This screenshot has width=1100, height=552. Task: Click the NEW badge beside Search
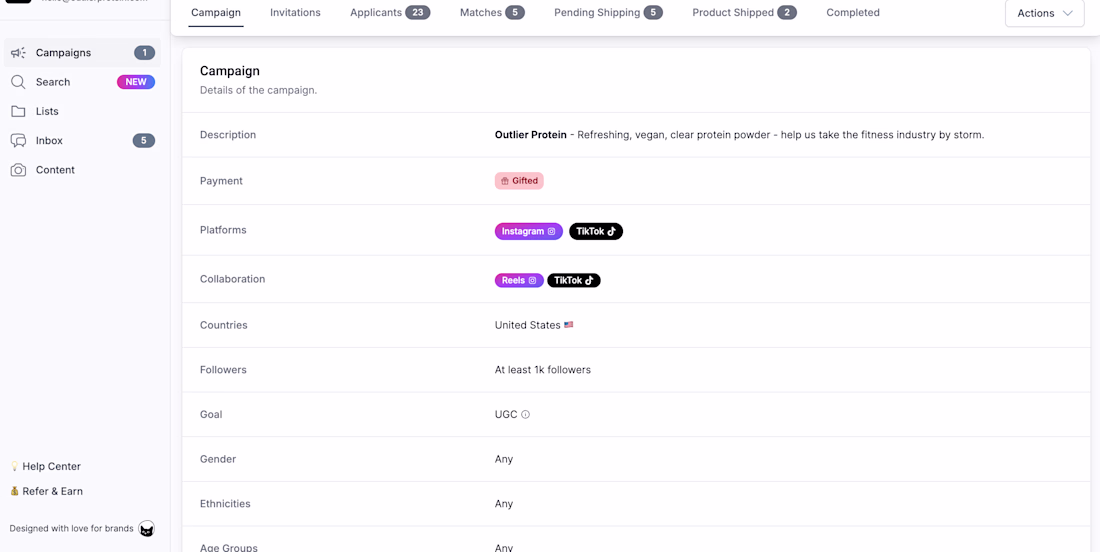[136, 82]
